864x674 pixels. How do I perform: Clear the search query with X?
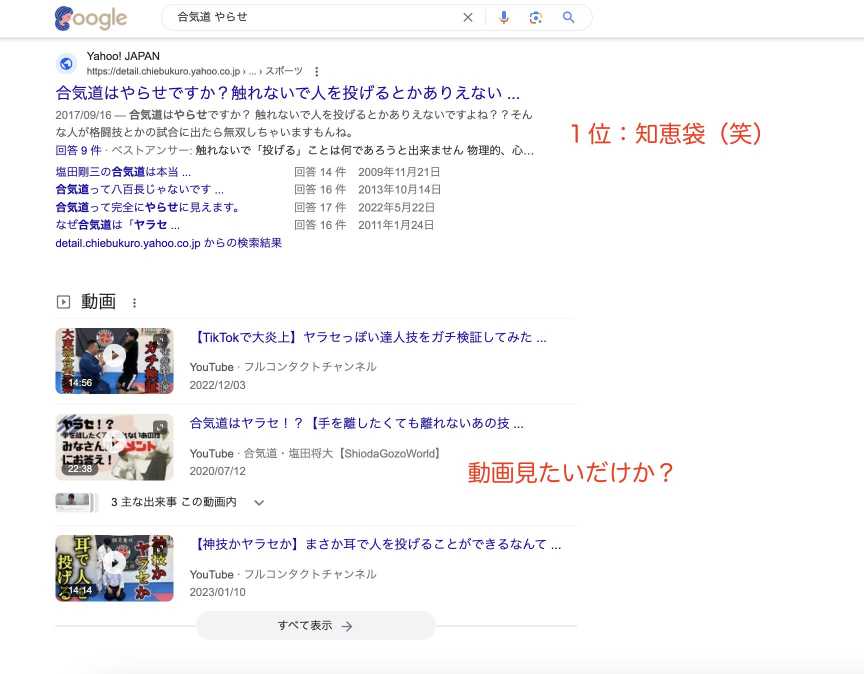[x=468, y=18]
